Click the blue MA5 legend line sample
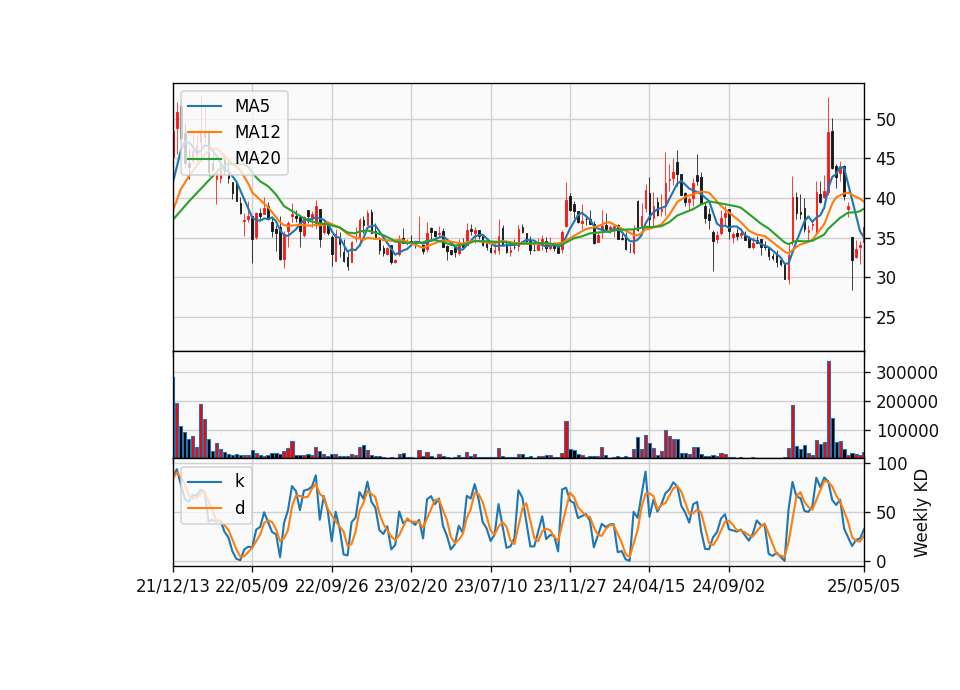This screenshot has height=690, width=960. 204,107
